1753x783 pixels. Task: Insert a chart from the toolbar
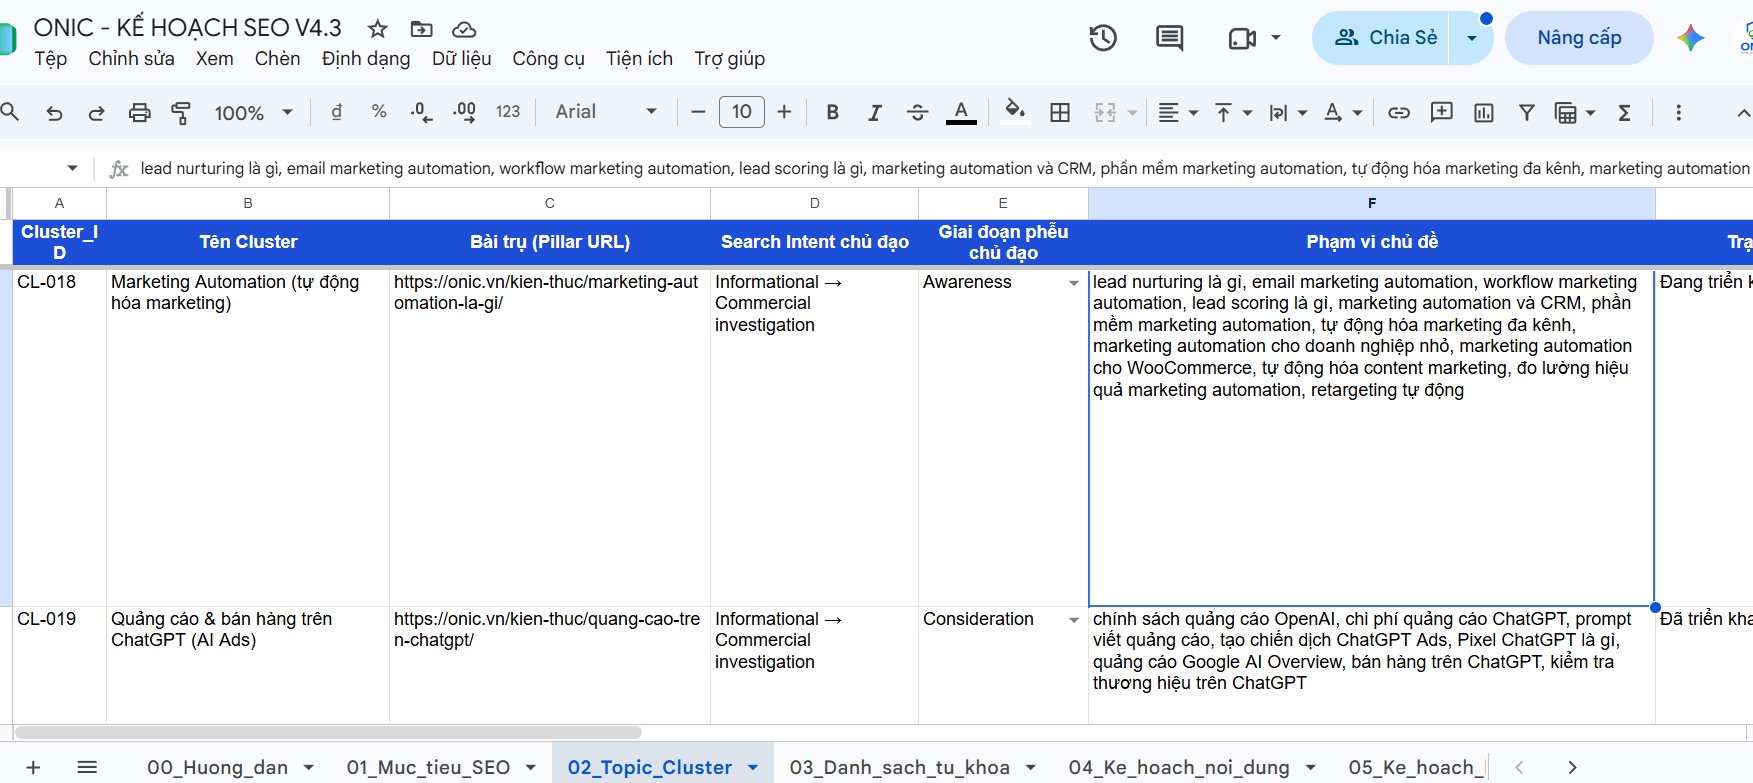click(1484, 113)
